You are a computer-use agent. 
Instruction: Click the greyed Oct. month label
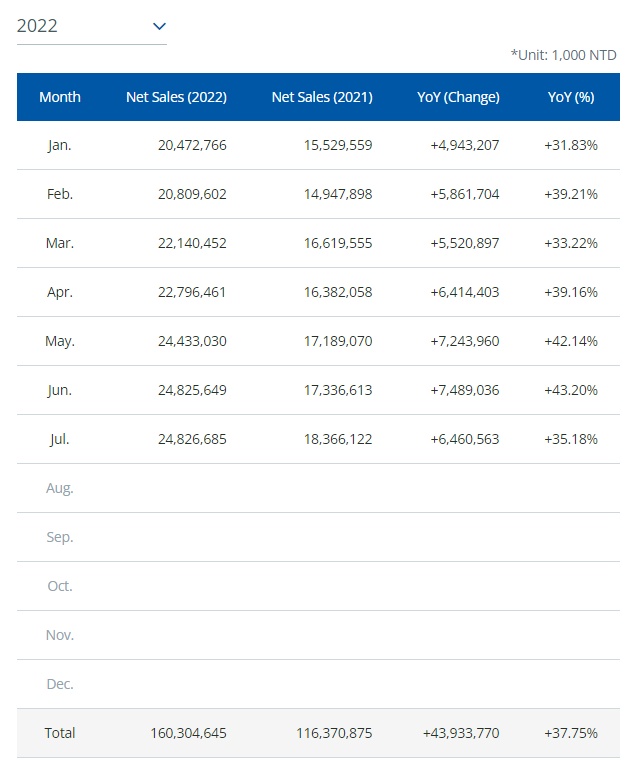coord(60,586)
